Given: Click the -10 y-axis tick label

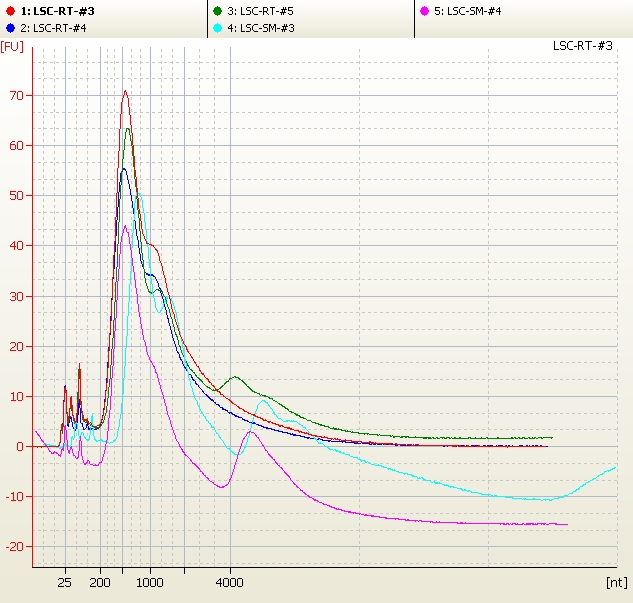Looking at the screenshot, I should tap(15, 496).
